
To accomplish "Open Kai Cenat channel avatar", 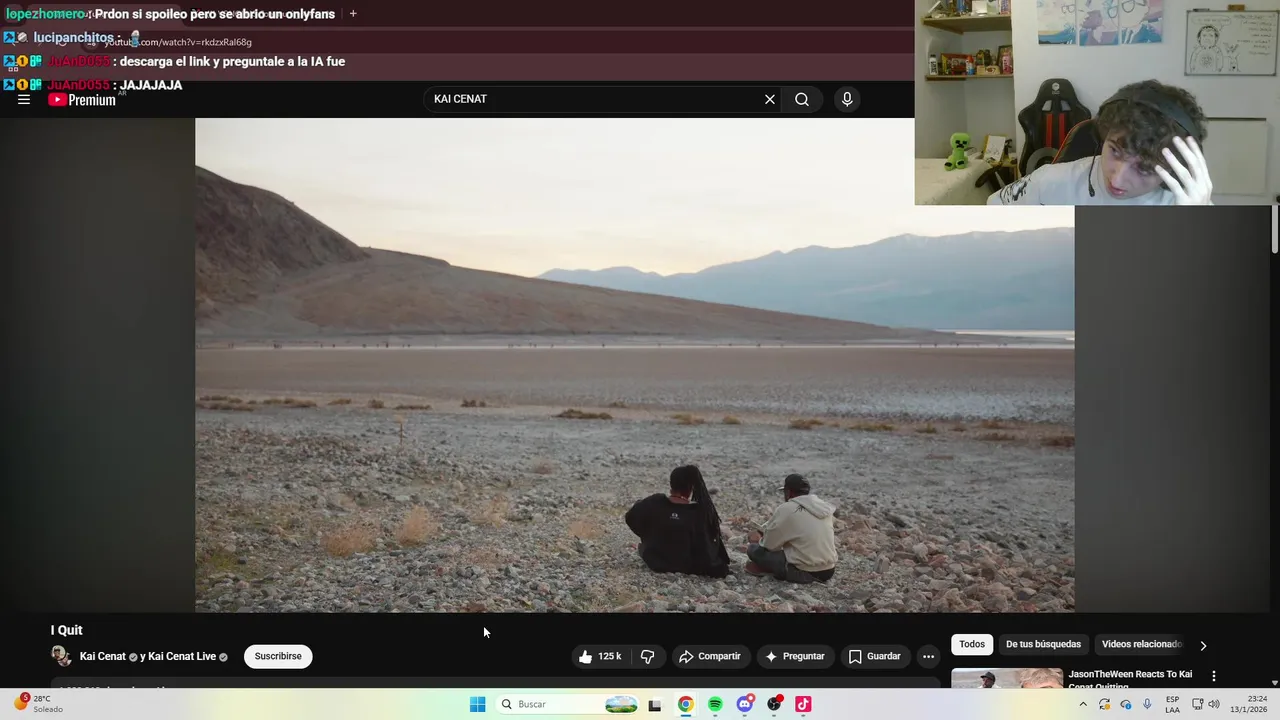I will (x=61, y=656).
